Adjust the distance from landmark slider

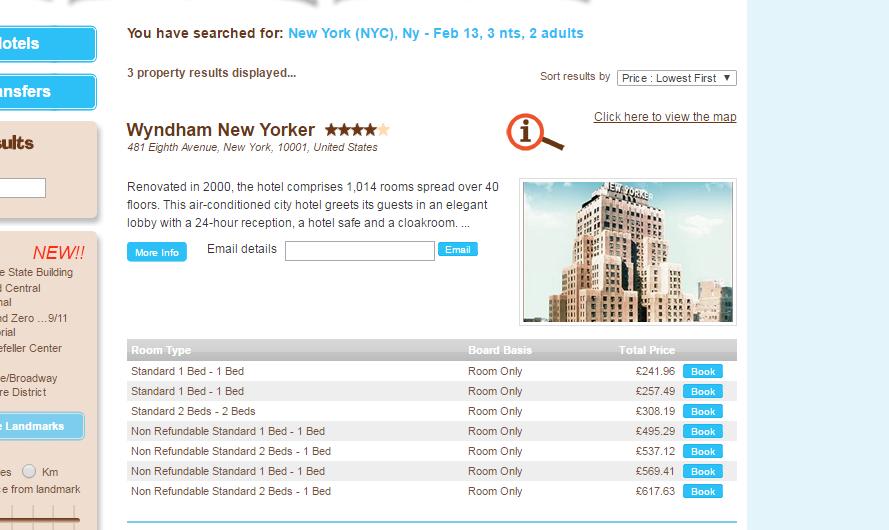click(x=39, y=518)
